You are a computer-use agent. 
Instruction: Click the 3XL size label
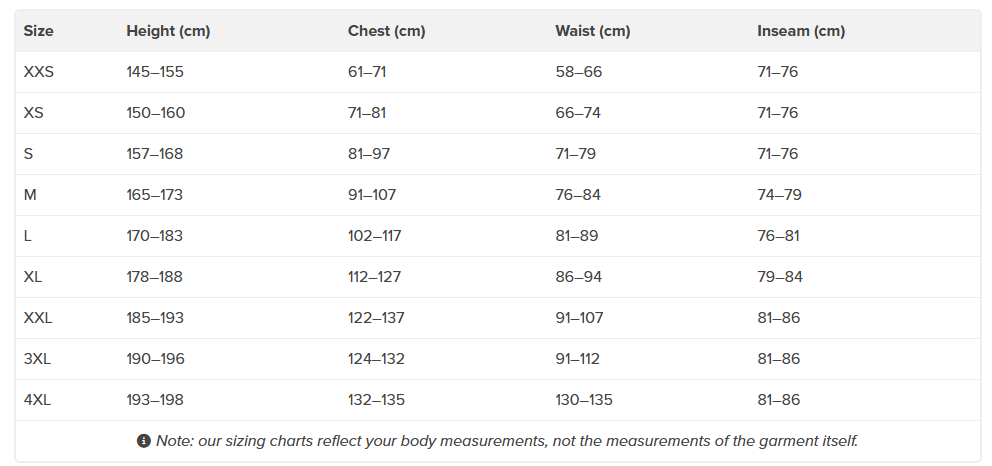tap(37, 359)
